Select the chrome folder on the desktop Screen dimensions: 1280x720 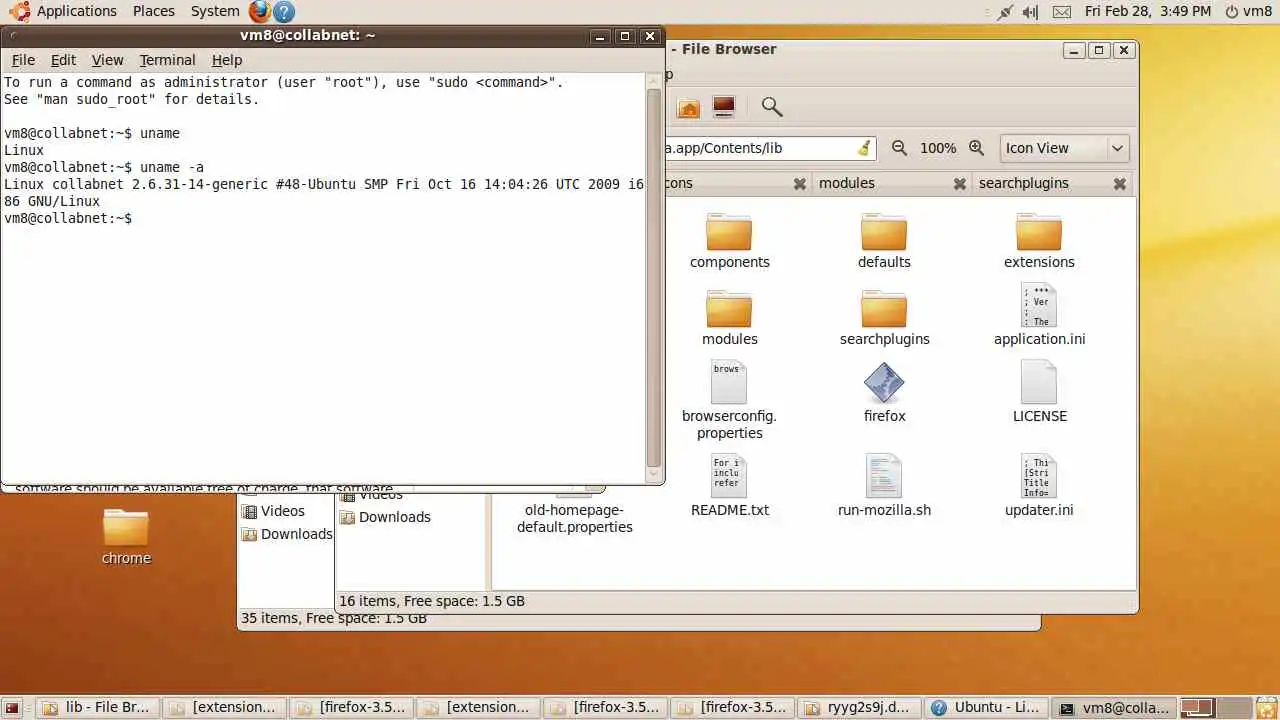126,527
